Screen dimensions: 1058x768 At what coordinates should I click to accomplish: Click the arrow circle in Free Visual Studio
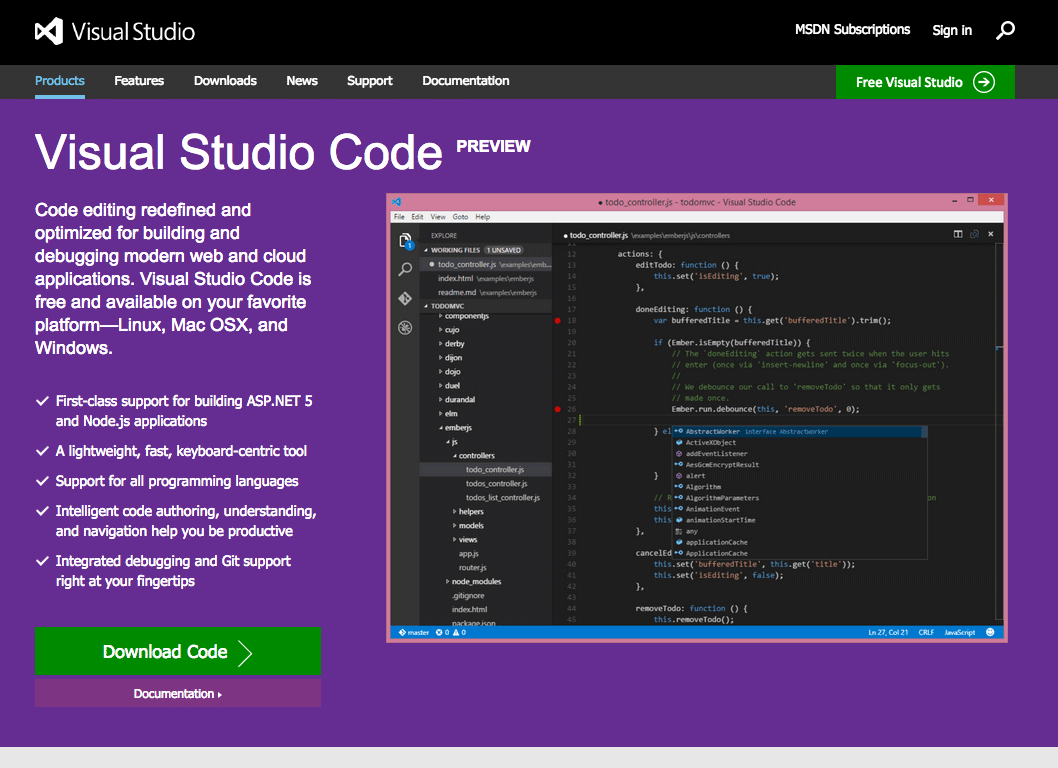(x=984, y=82)
